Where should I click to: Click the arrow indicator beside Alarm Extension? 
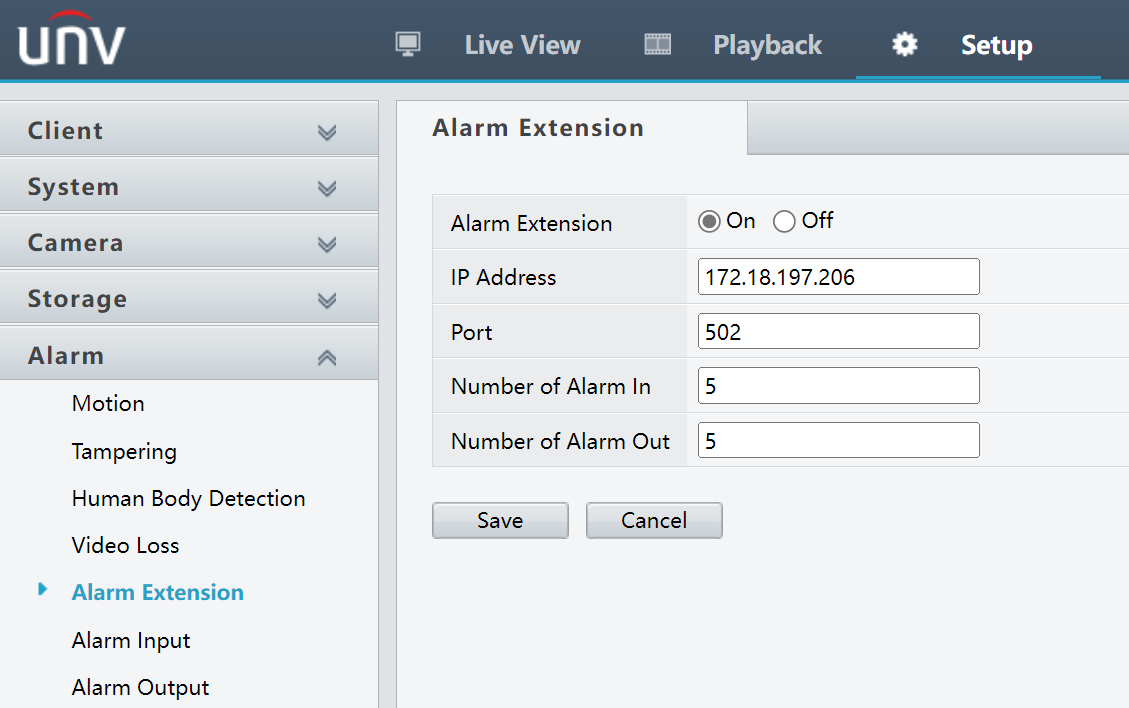pos(43,591)
